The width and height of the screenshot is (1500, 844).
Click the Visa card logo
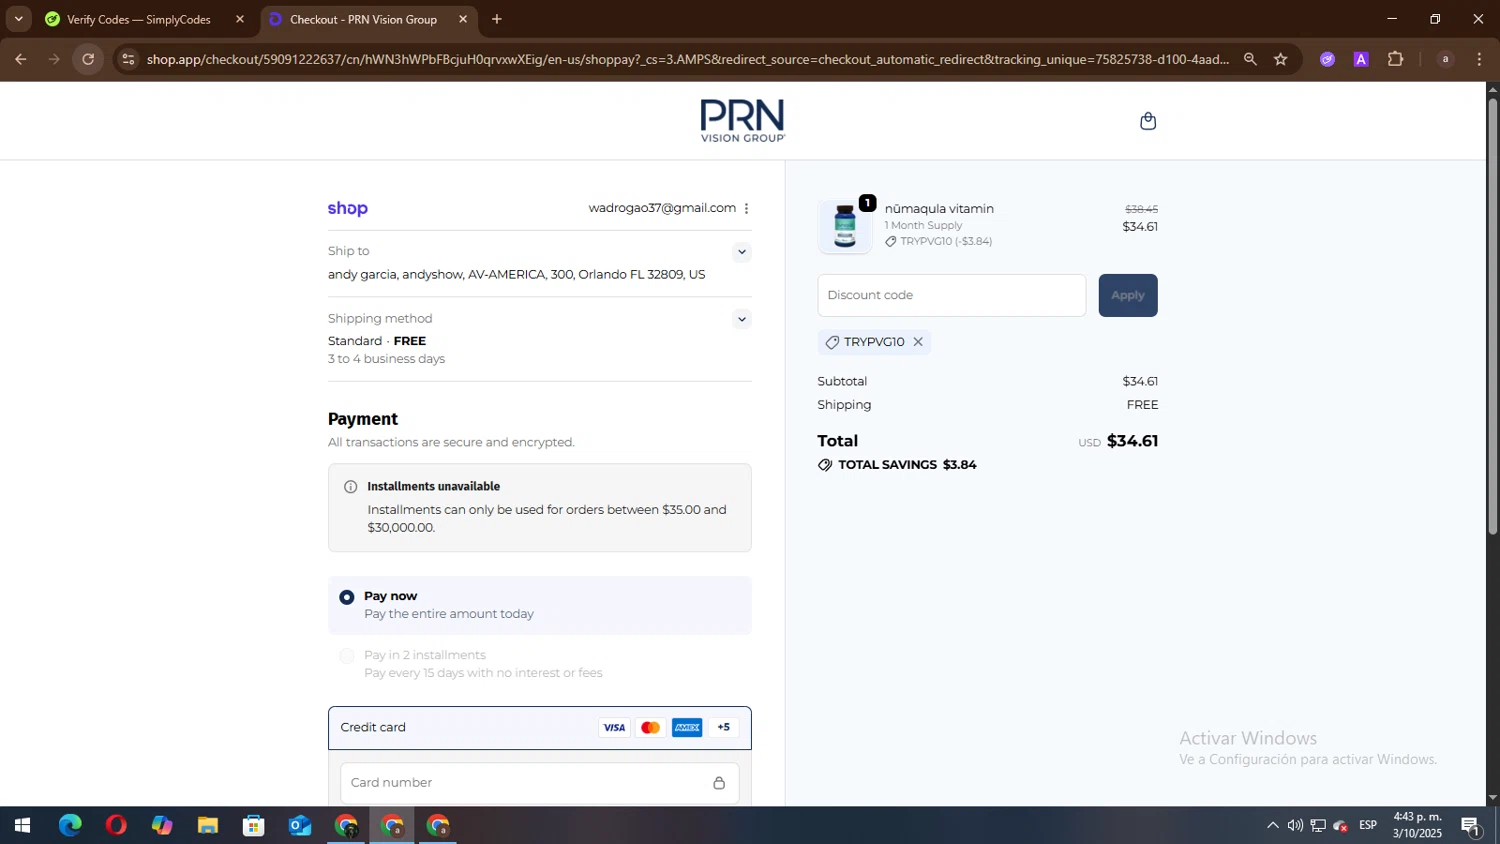point(614,728)
